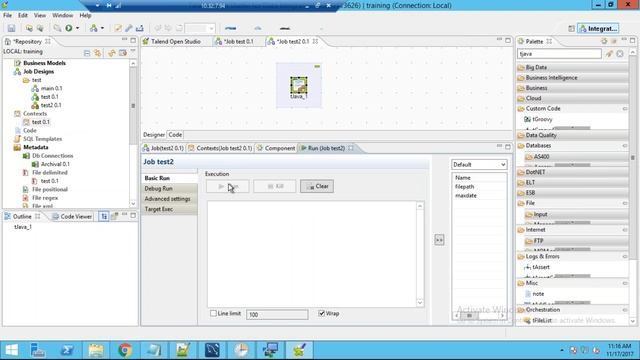Click the filter icon in the Repository toolbar

click(122, 53)
